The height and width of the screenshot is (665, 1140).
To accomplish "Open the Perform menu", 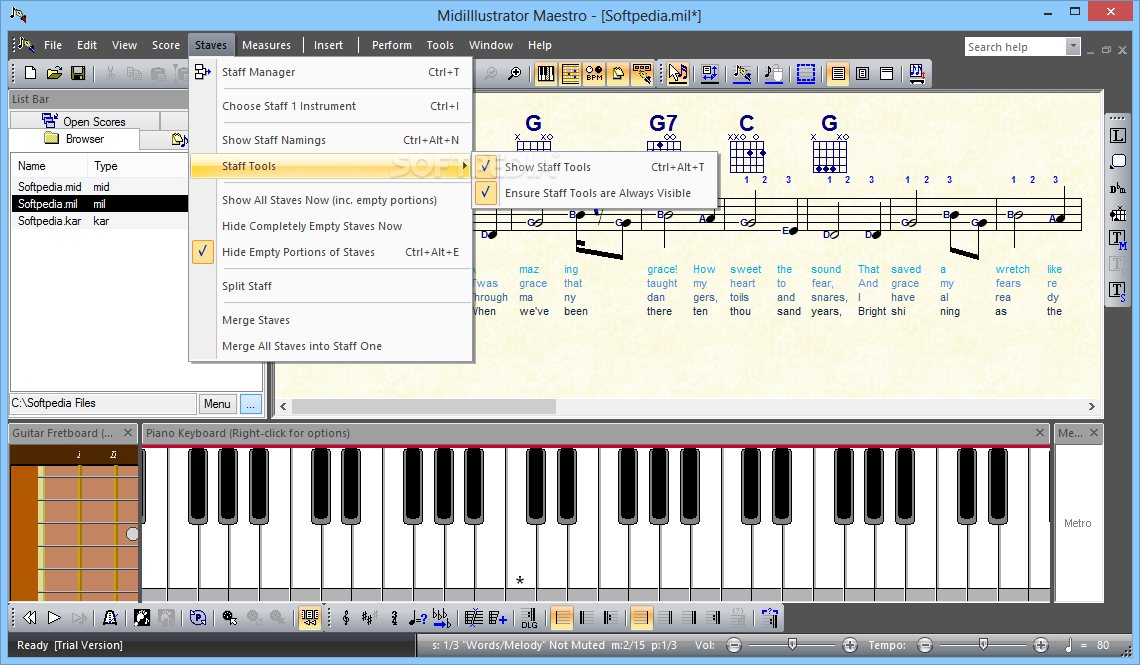I will tap(392, 45).
